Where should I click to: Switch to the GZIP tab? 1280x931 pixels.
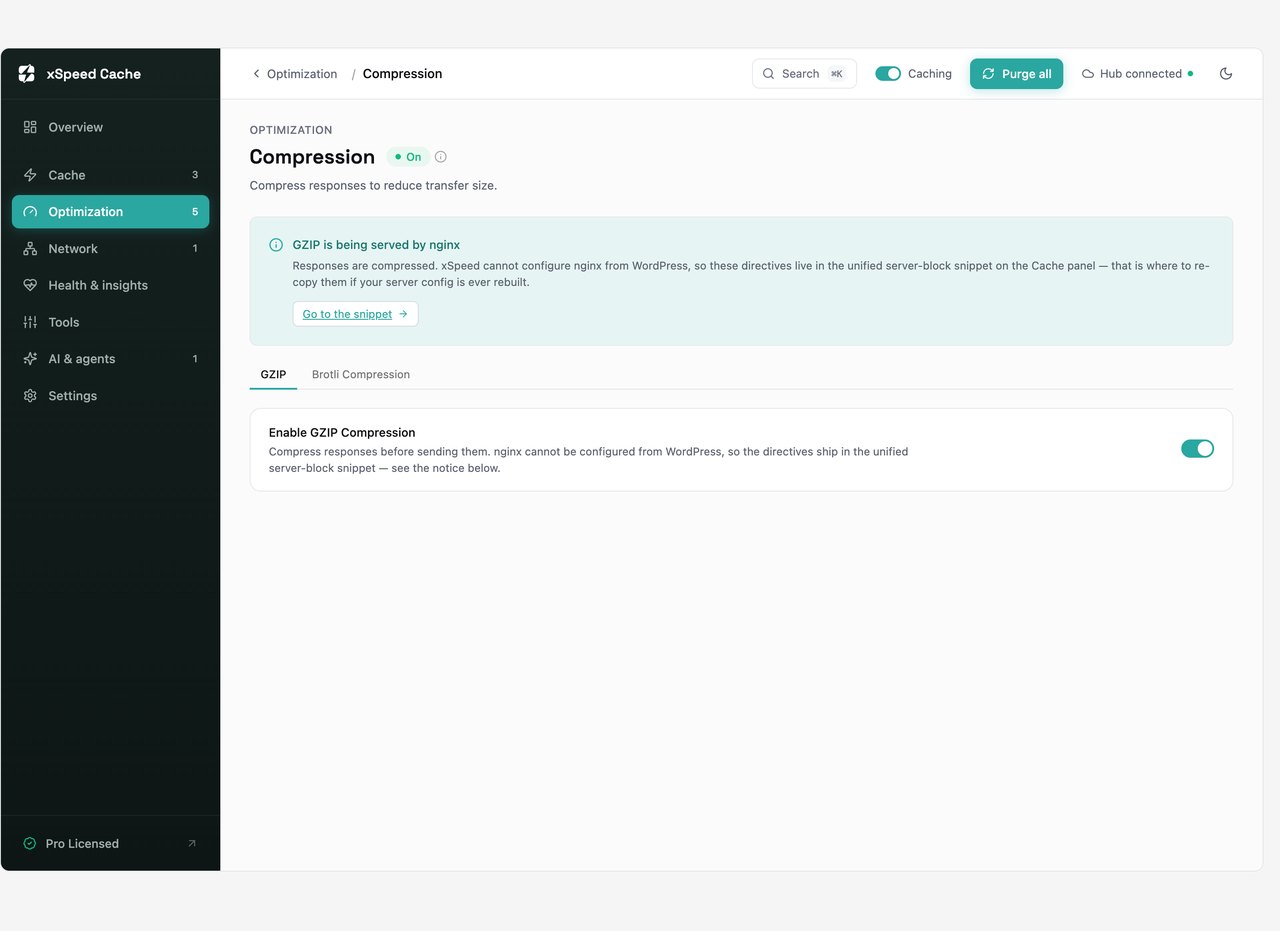(273, 375)
